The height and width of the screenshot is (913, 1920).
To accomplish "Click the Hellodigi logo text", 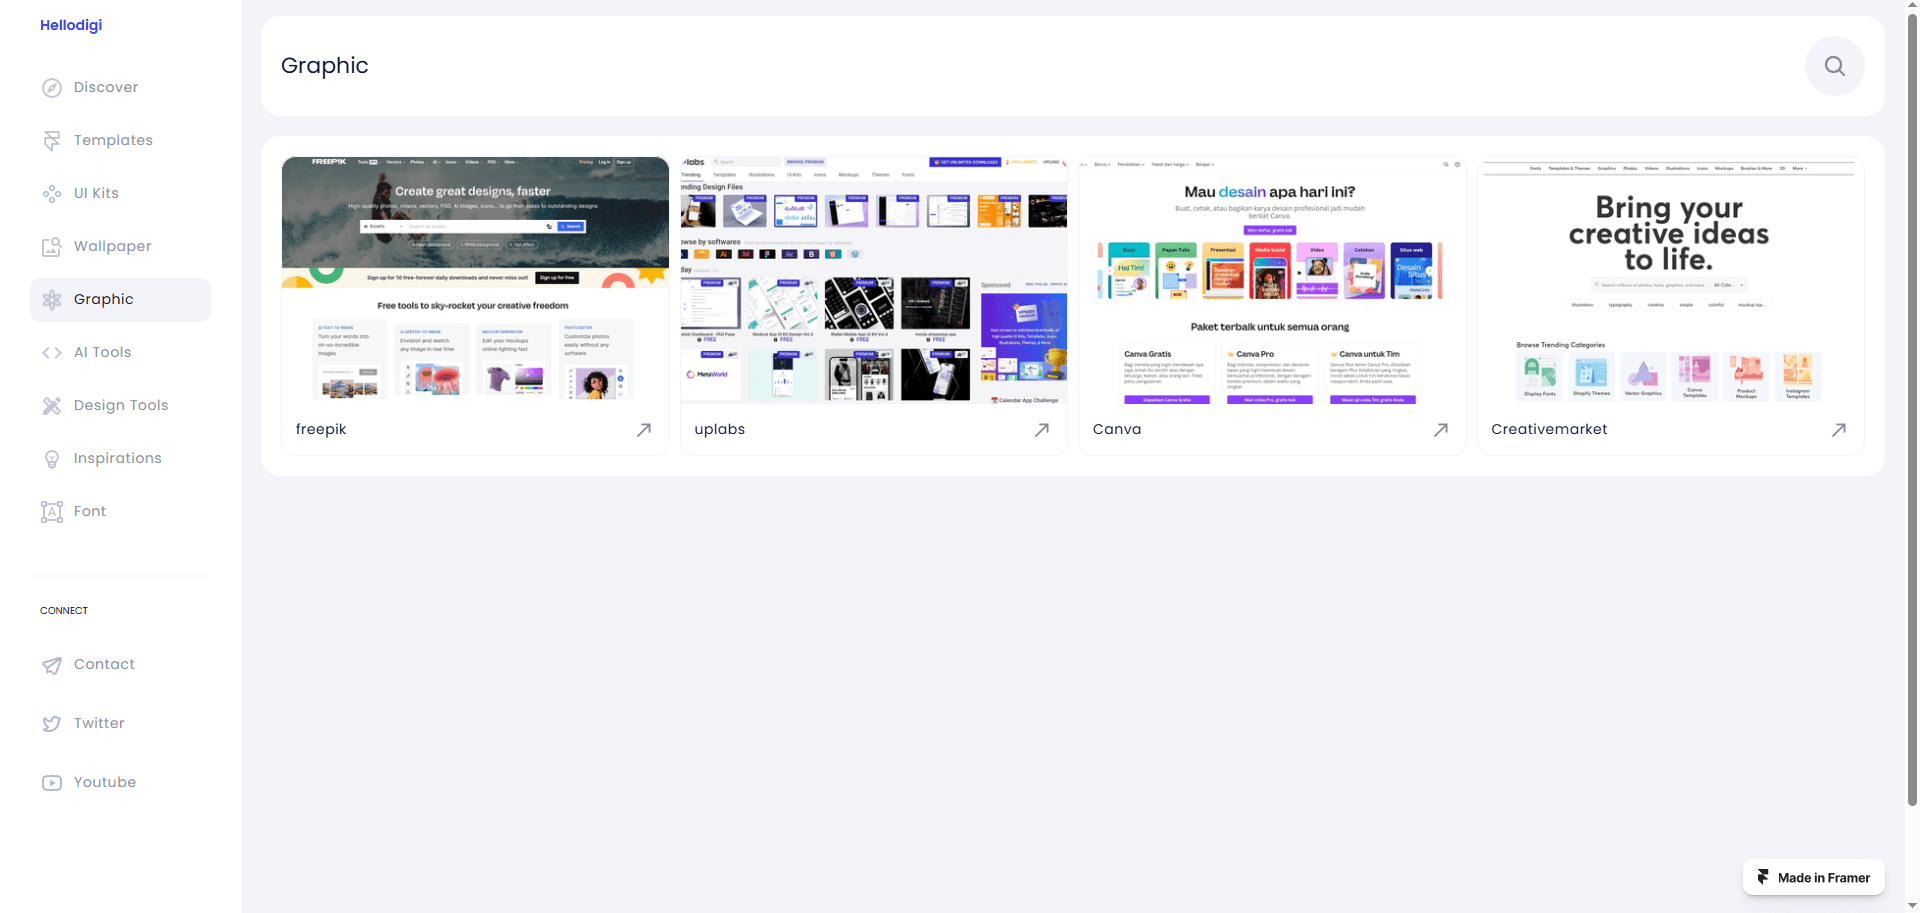I will 71,25.
